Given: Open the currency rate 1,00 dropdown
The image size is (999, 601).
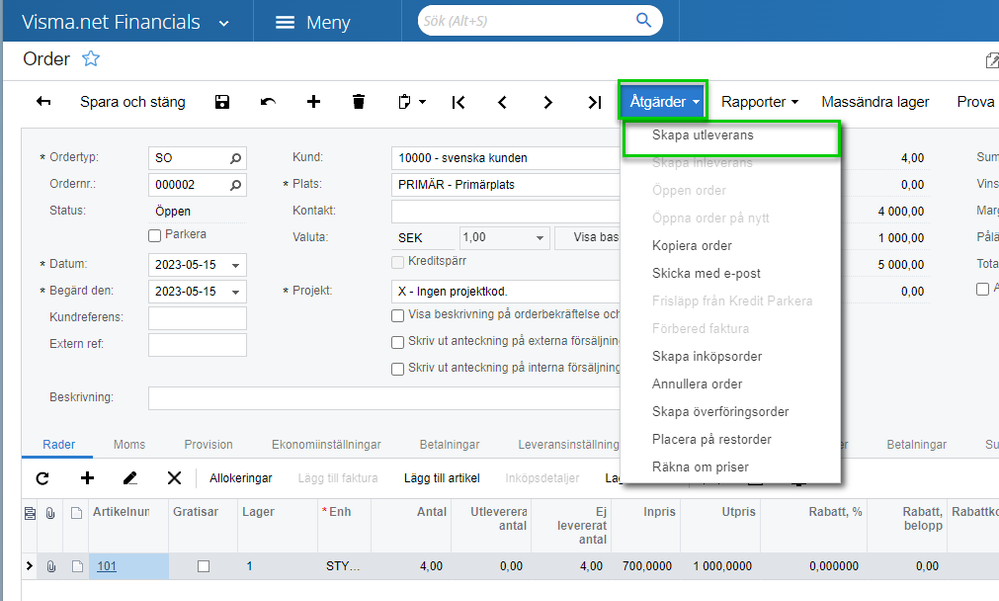Looking at the screenshot, I should (540, 238).
